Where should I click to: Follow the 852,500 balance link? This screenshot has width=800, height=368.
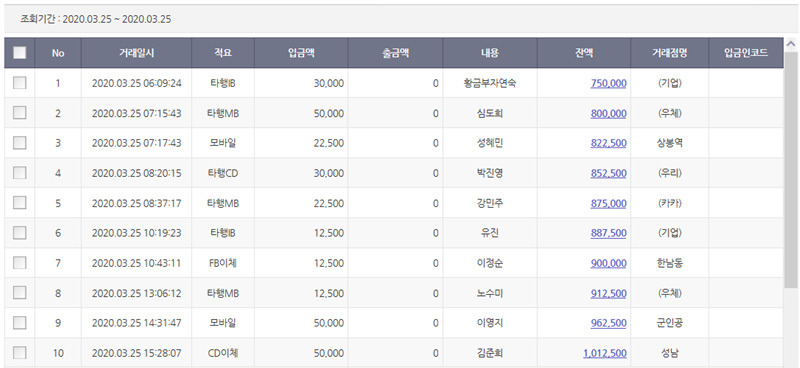[x=608, y=174]
